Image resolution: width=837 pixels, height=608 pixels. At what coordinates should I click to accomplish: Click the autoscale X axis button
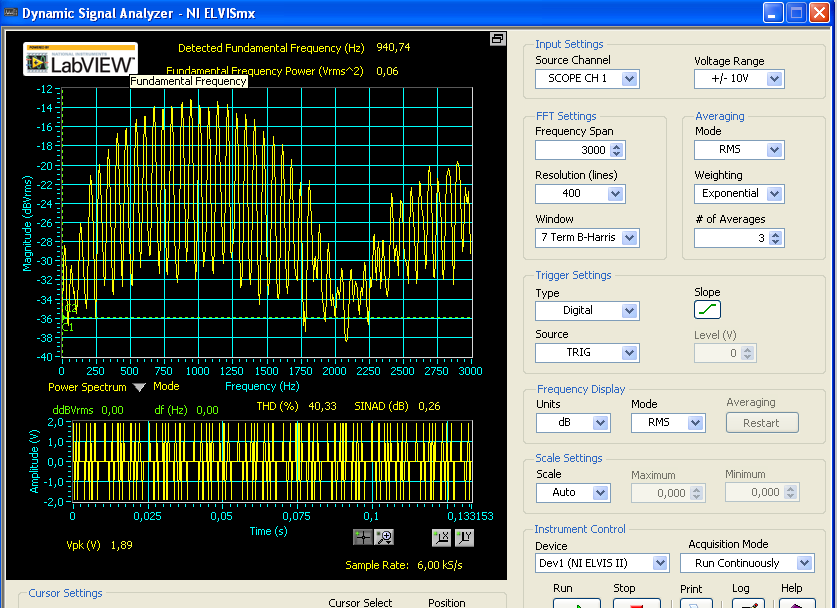(441, 537)
